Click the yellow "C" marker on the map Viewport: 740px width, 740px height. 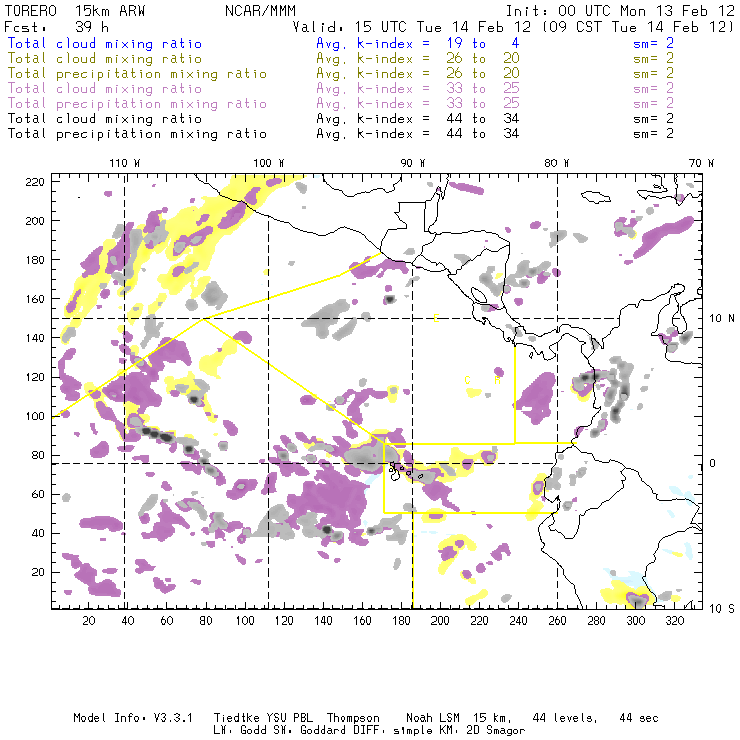pos(467,380)
